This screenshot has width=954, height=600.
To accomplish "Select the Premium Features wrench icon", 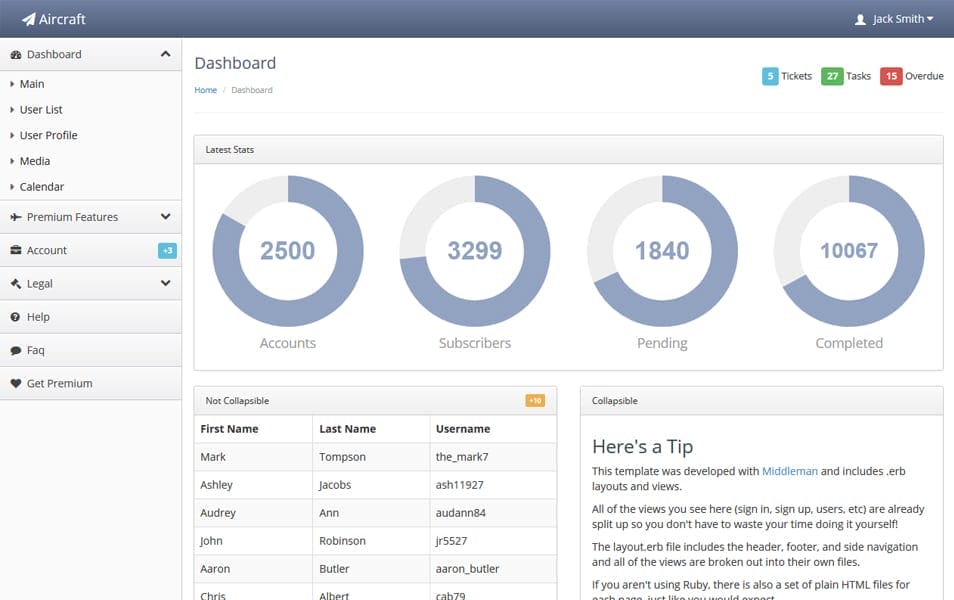I will pyautogui.click(x=16, y=216).
